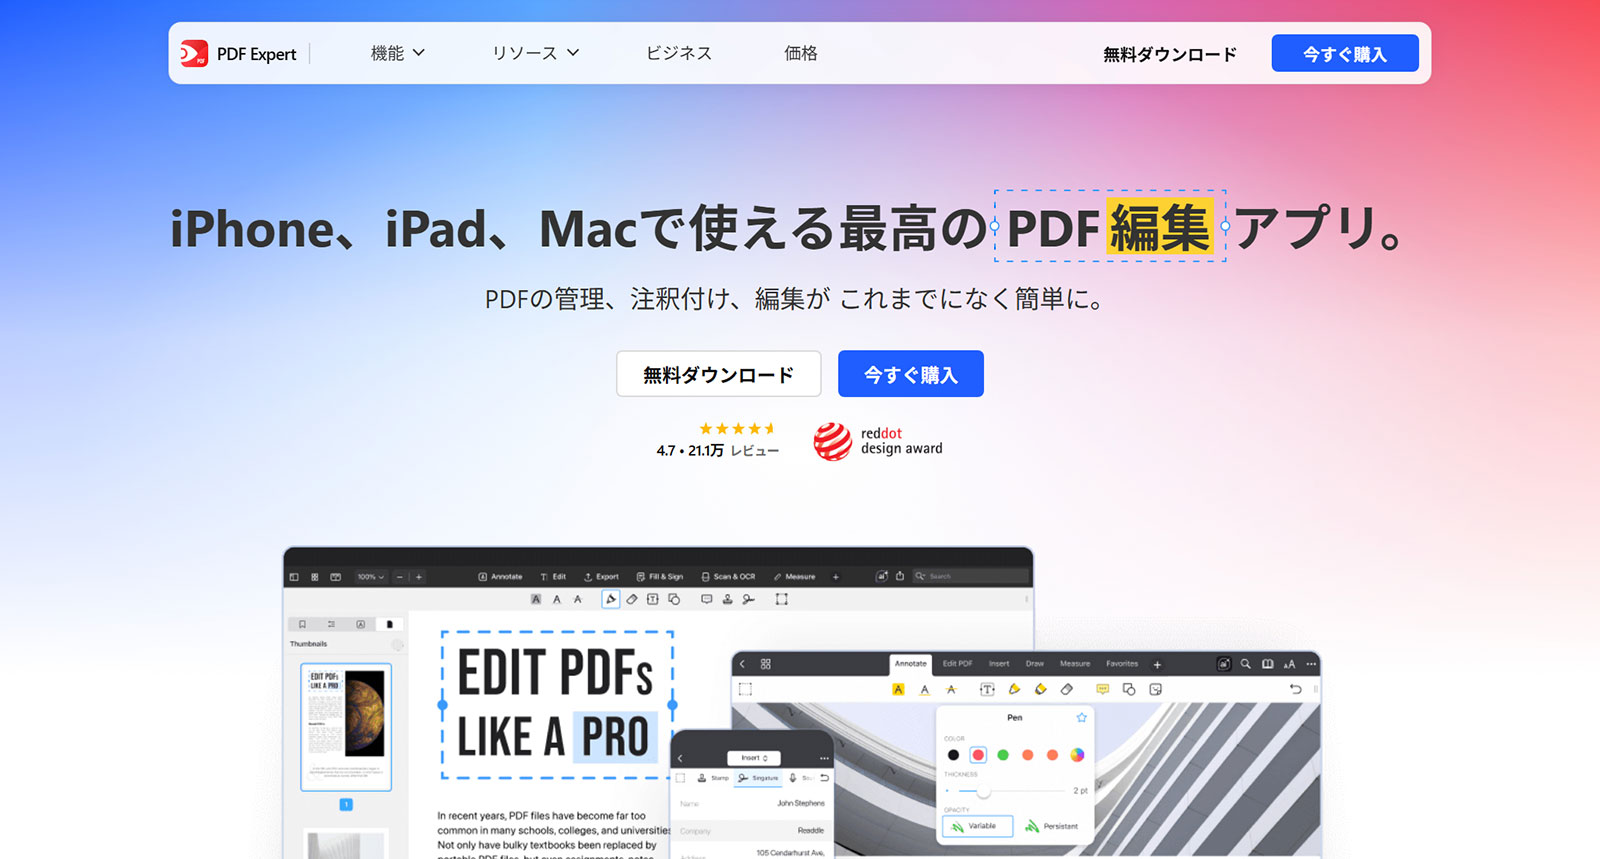Select the Measure tab in the desktop mockup
Image resolution: width=1600 pixels, height=859 pixels.
(x=794, y=577)
